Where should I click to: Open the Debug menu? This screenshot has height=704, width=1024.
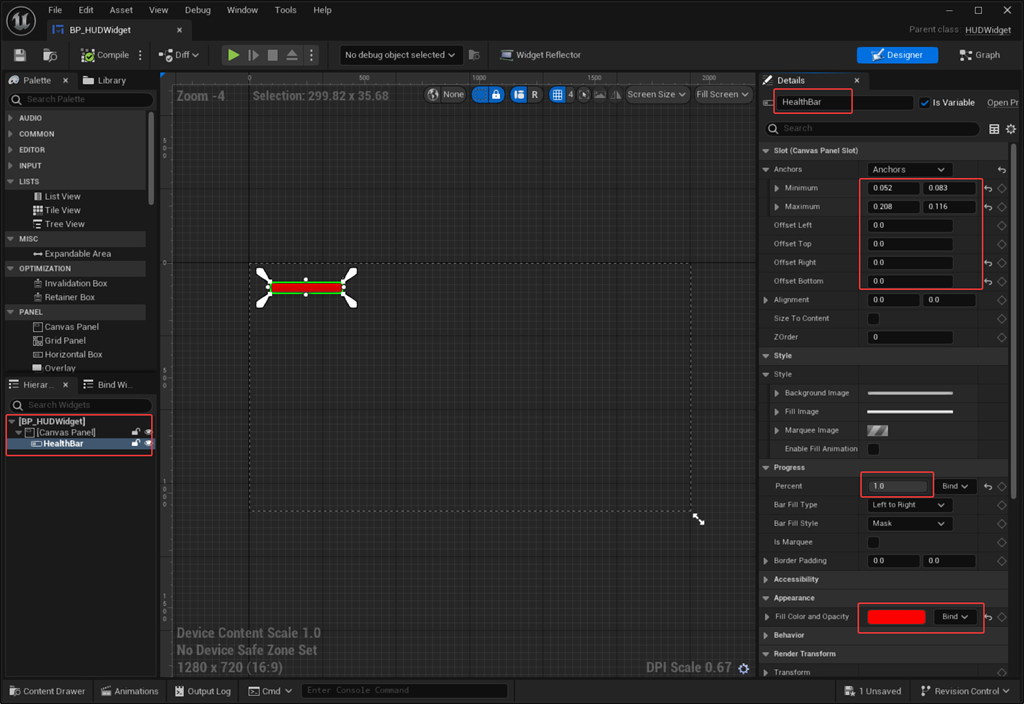pyautogui.click(x=198, y=10)
